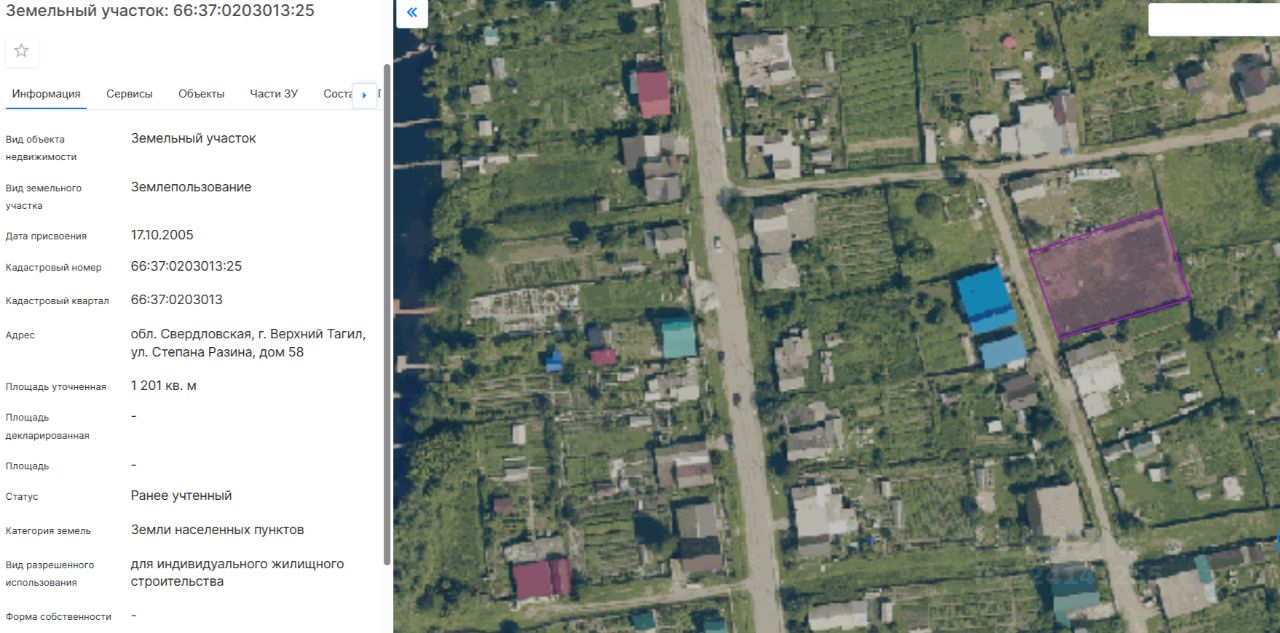Click the cadastral number value 66:37:0203013:25
1280x633 pixels.
coord(186,266)
